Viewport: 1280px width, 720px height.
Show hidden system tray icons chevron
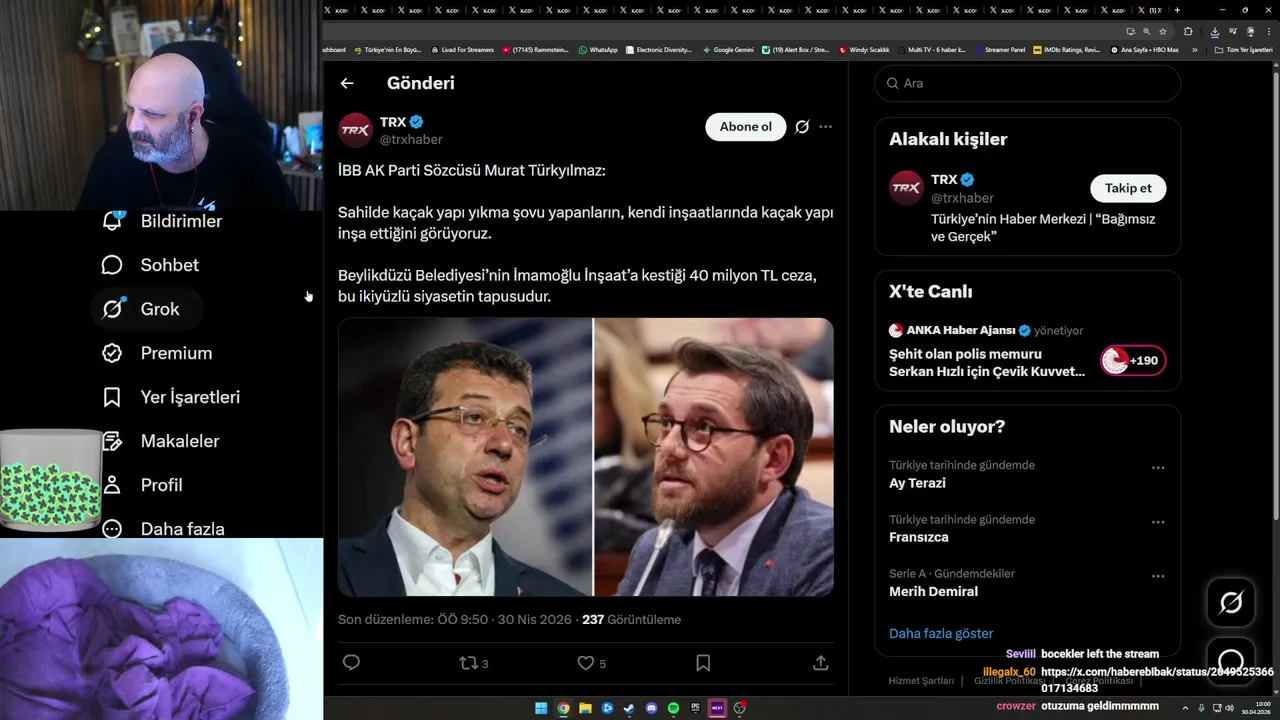(1185, 708)
